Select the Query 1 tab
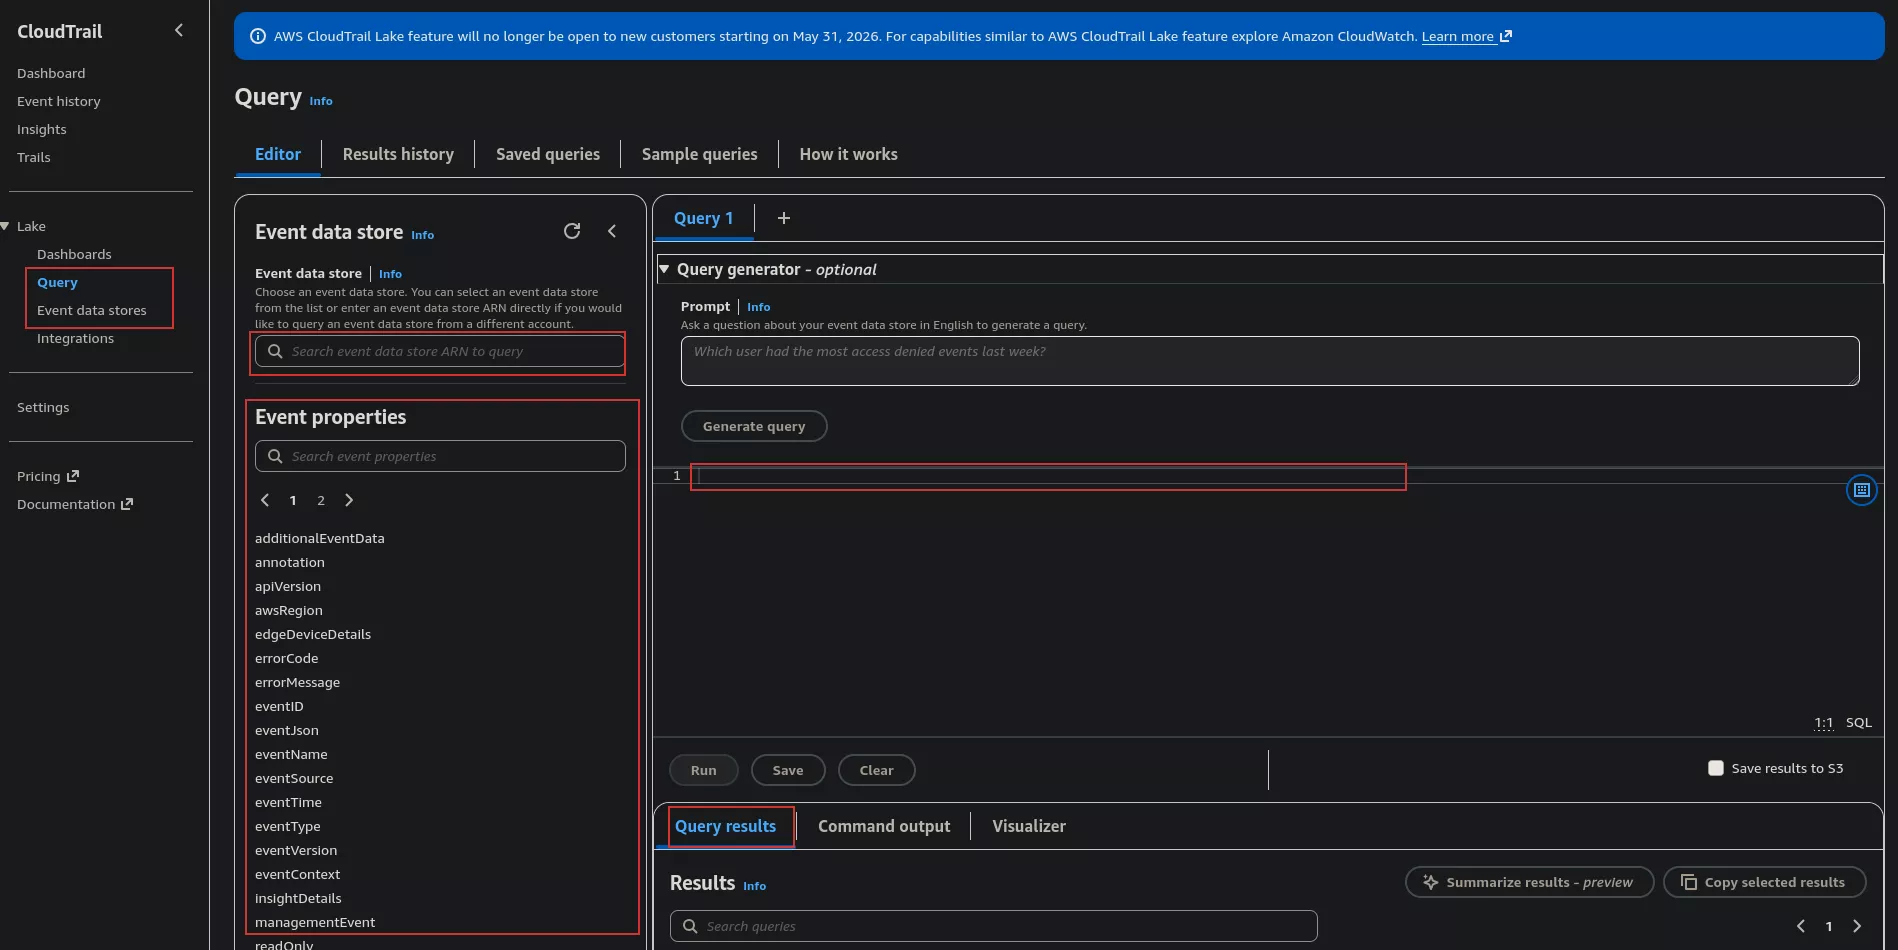1898x950 pixels. [x=703, y=218]
